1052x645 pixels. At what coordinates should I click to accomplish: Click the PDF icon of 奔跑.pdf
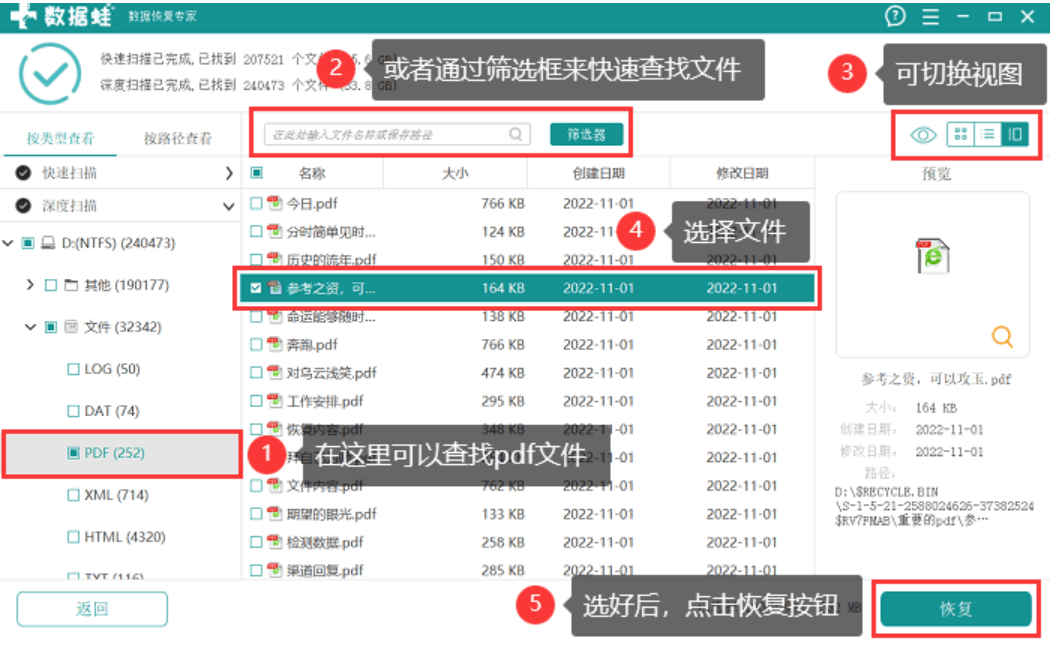tap(274, 344)
